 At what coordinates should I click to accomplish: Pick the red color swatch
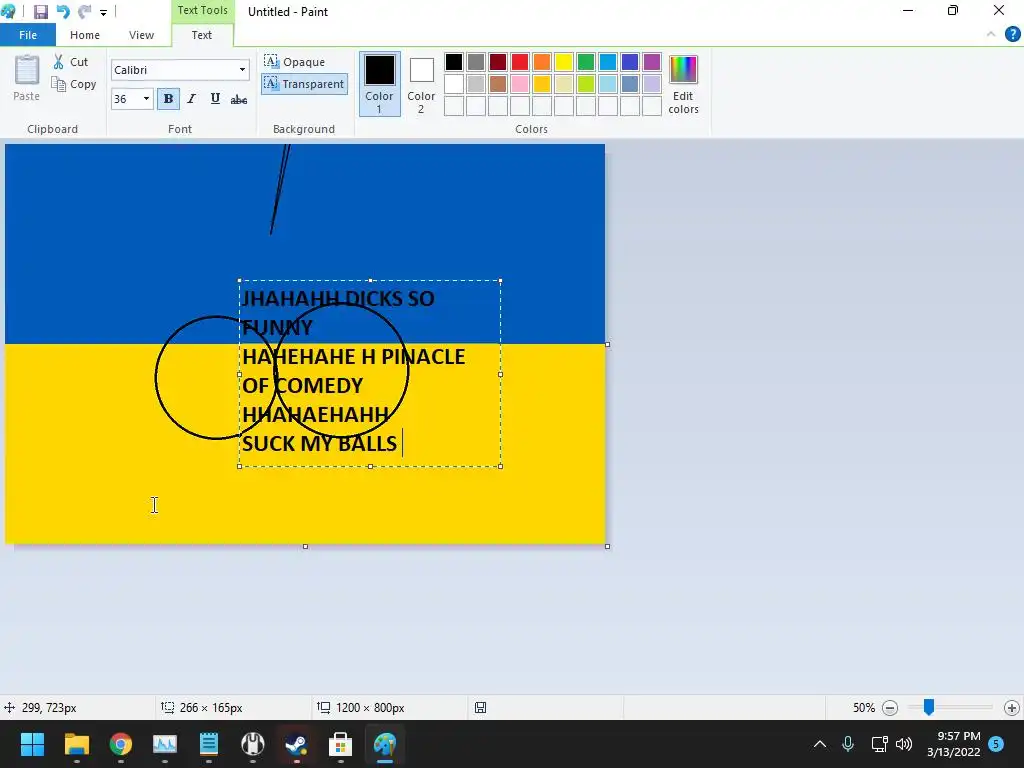(x=520, y=62)
